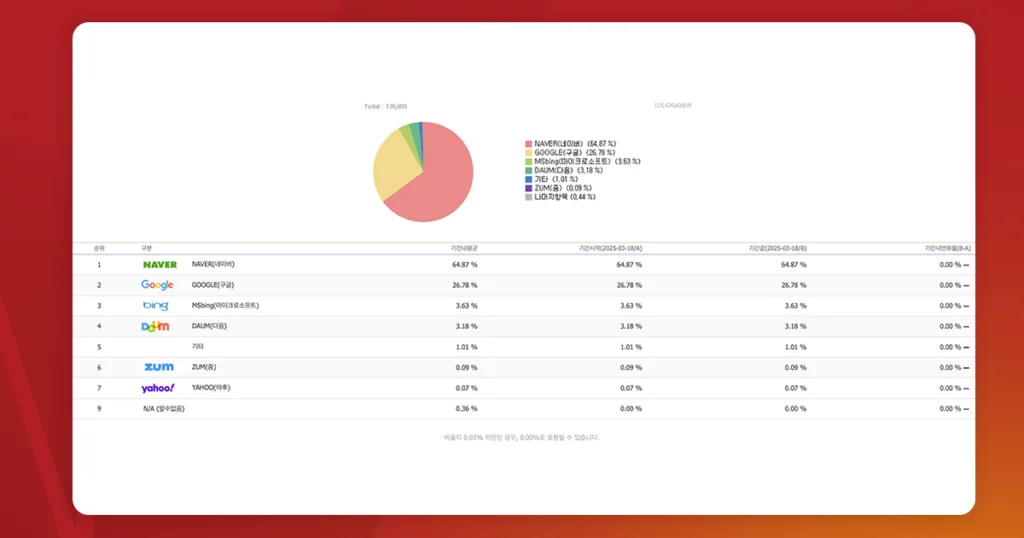The height and width of the screenshot is (538, 1024).
Task: Click the purple ZUM legend swatch
Action: click(528, 188)
